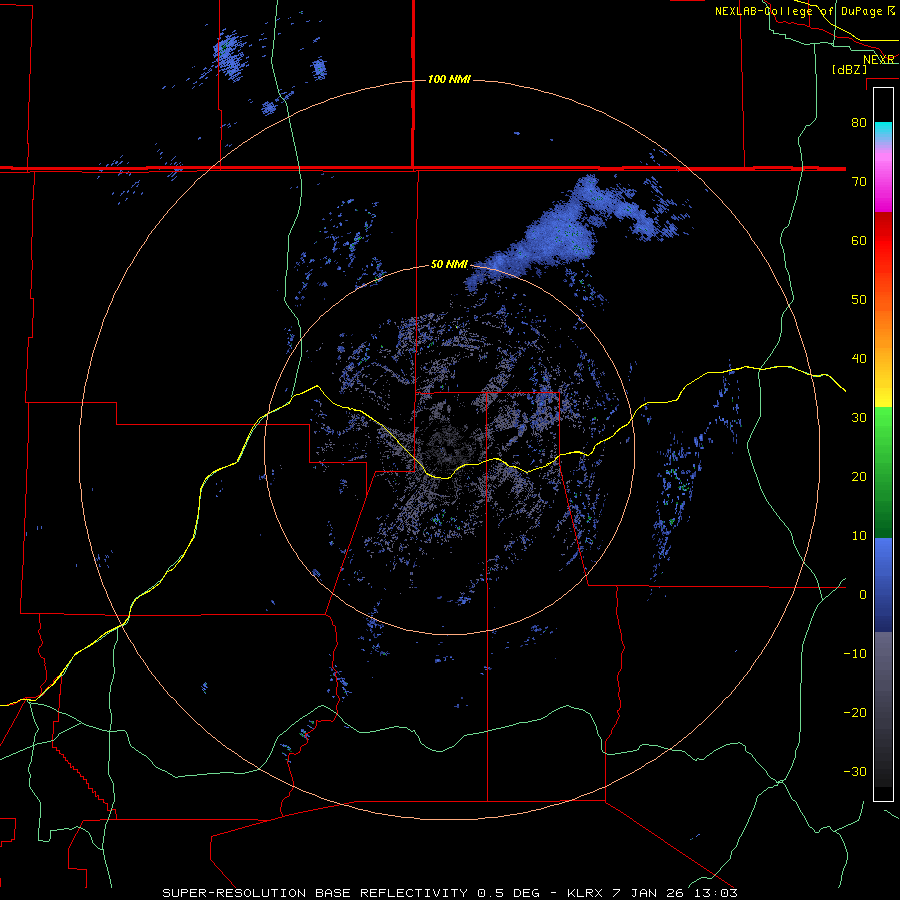Click the 10 value on dBZ scale
This screenshot has height=900, width=900.
(x=859, y=536)
